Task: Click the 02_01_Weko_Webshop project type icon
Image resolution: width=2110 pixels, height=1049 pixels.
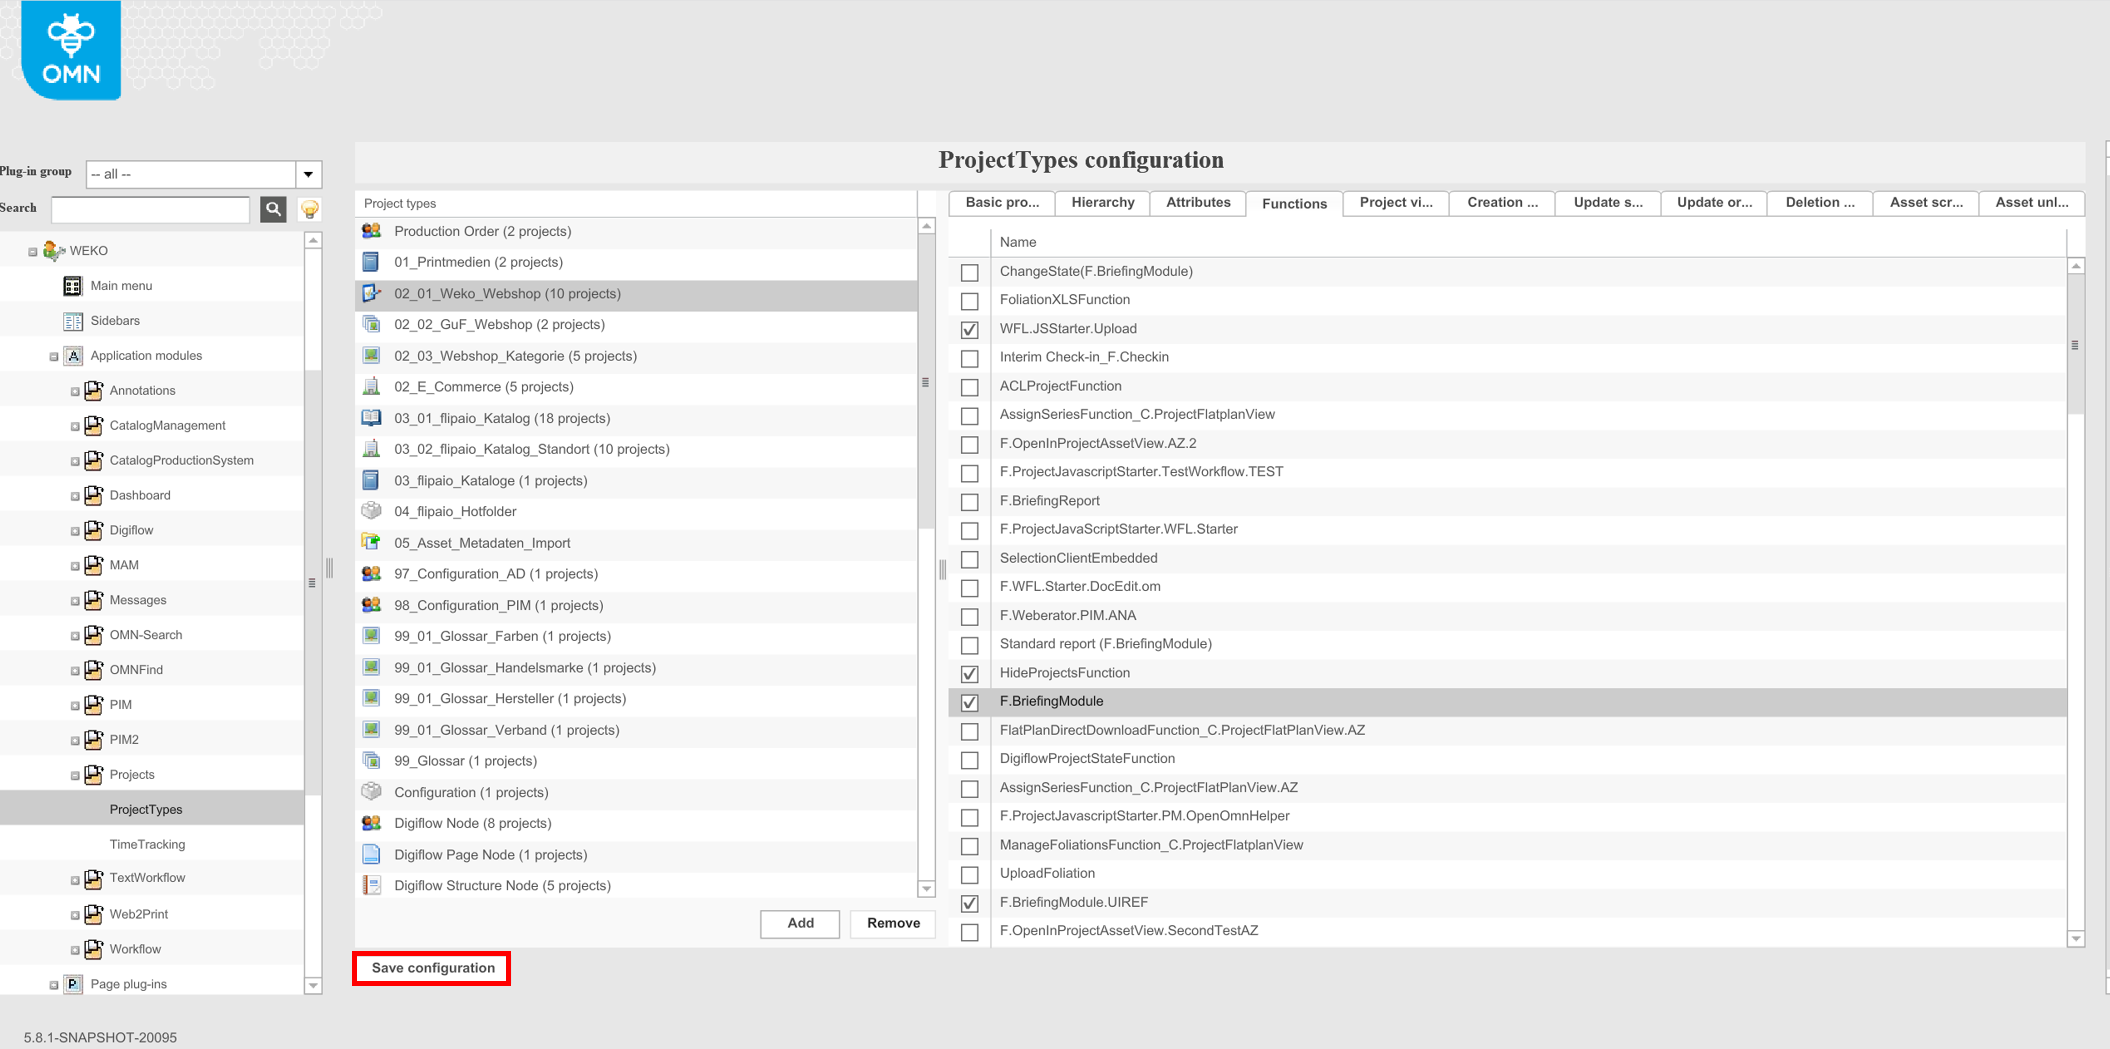Action: click(371, 293)
